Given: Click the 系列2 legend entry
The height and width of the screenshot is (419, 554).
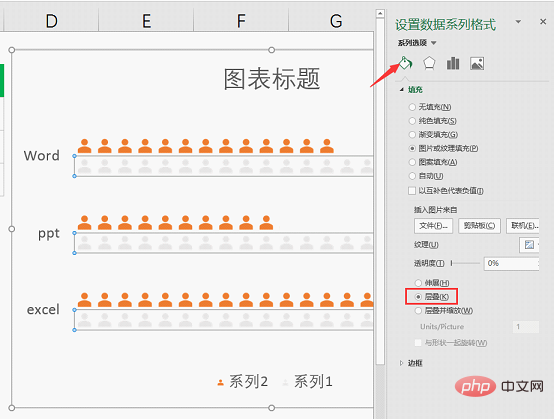Looking at the screenshot, I should tap(242, 382).
